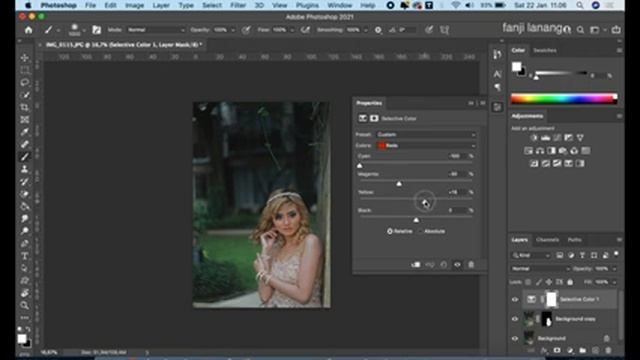Add a Vibrance adjustment
Viewport: 640px width, 360px height.
580,138
